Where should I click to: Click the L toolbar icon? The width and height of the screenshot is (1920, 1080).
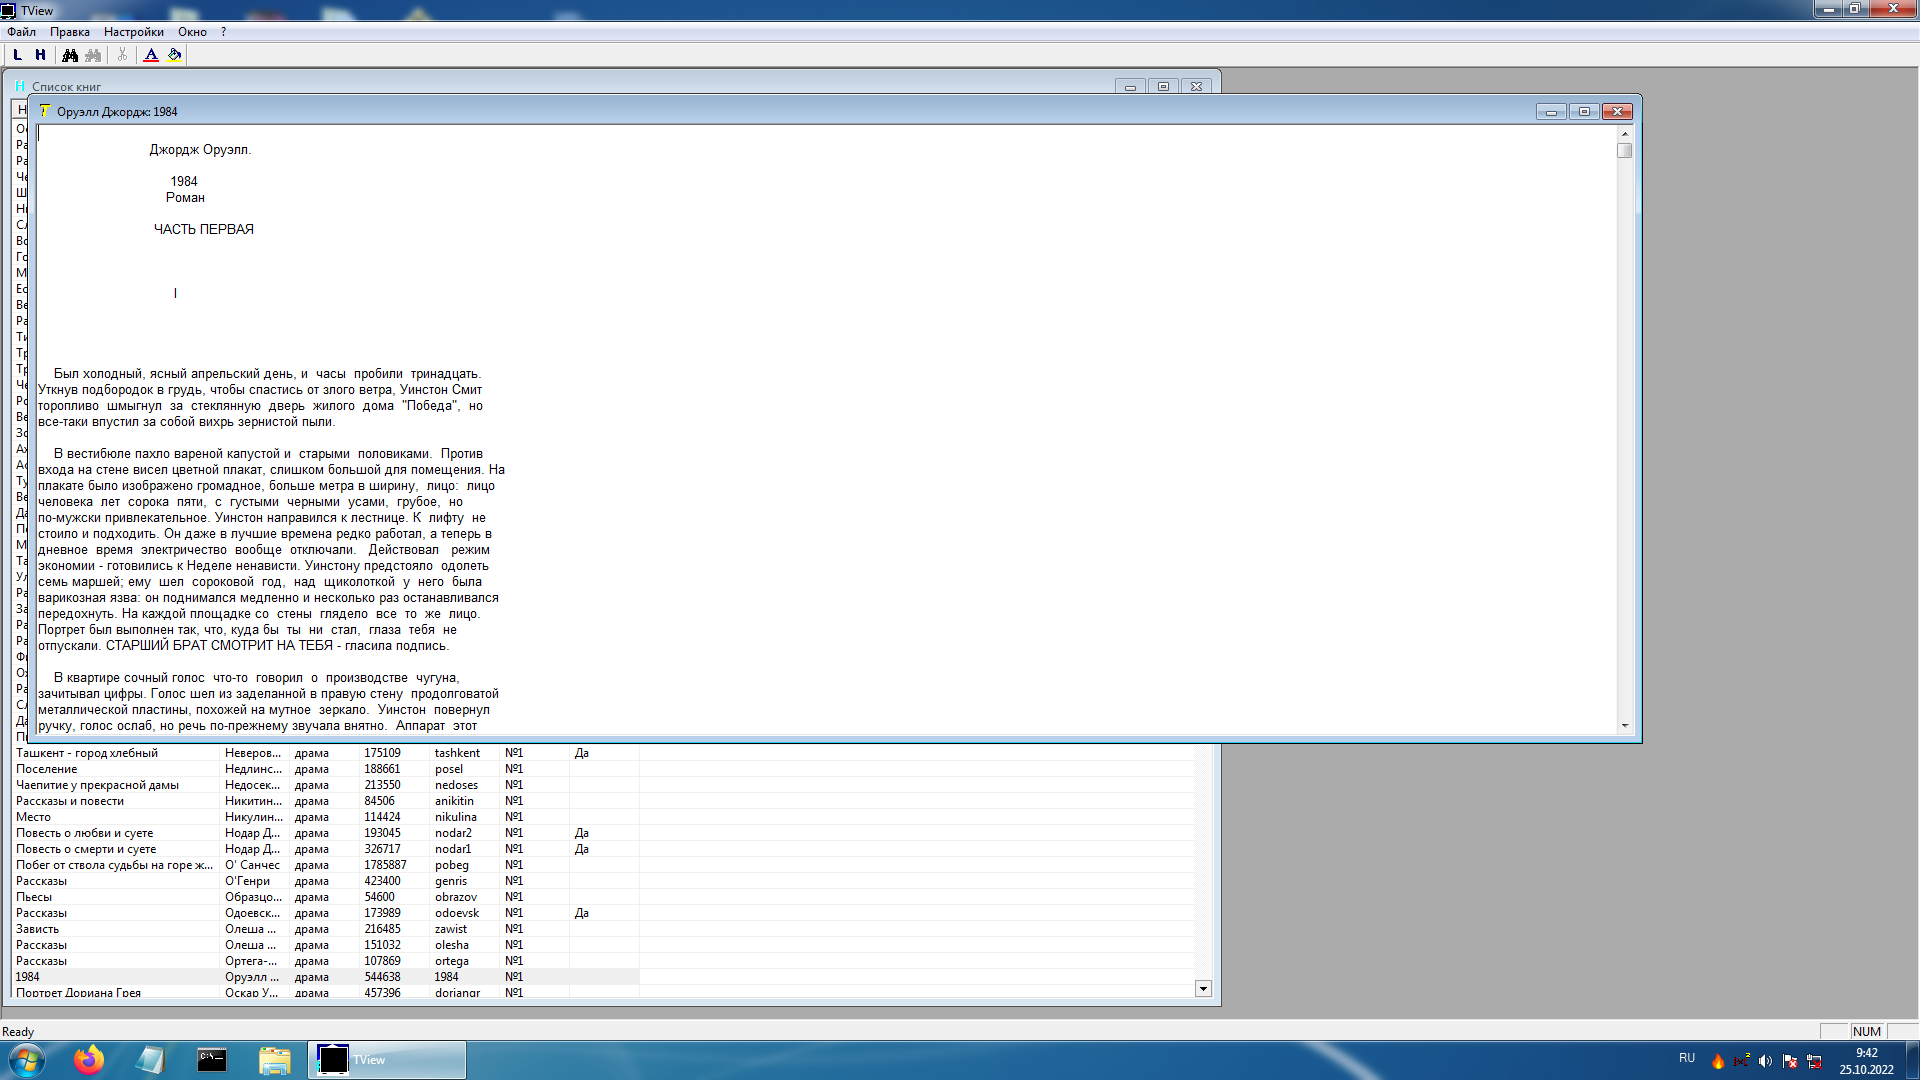(17, 55)
